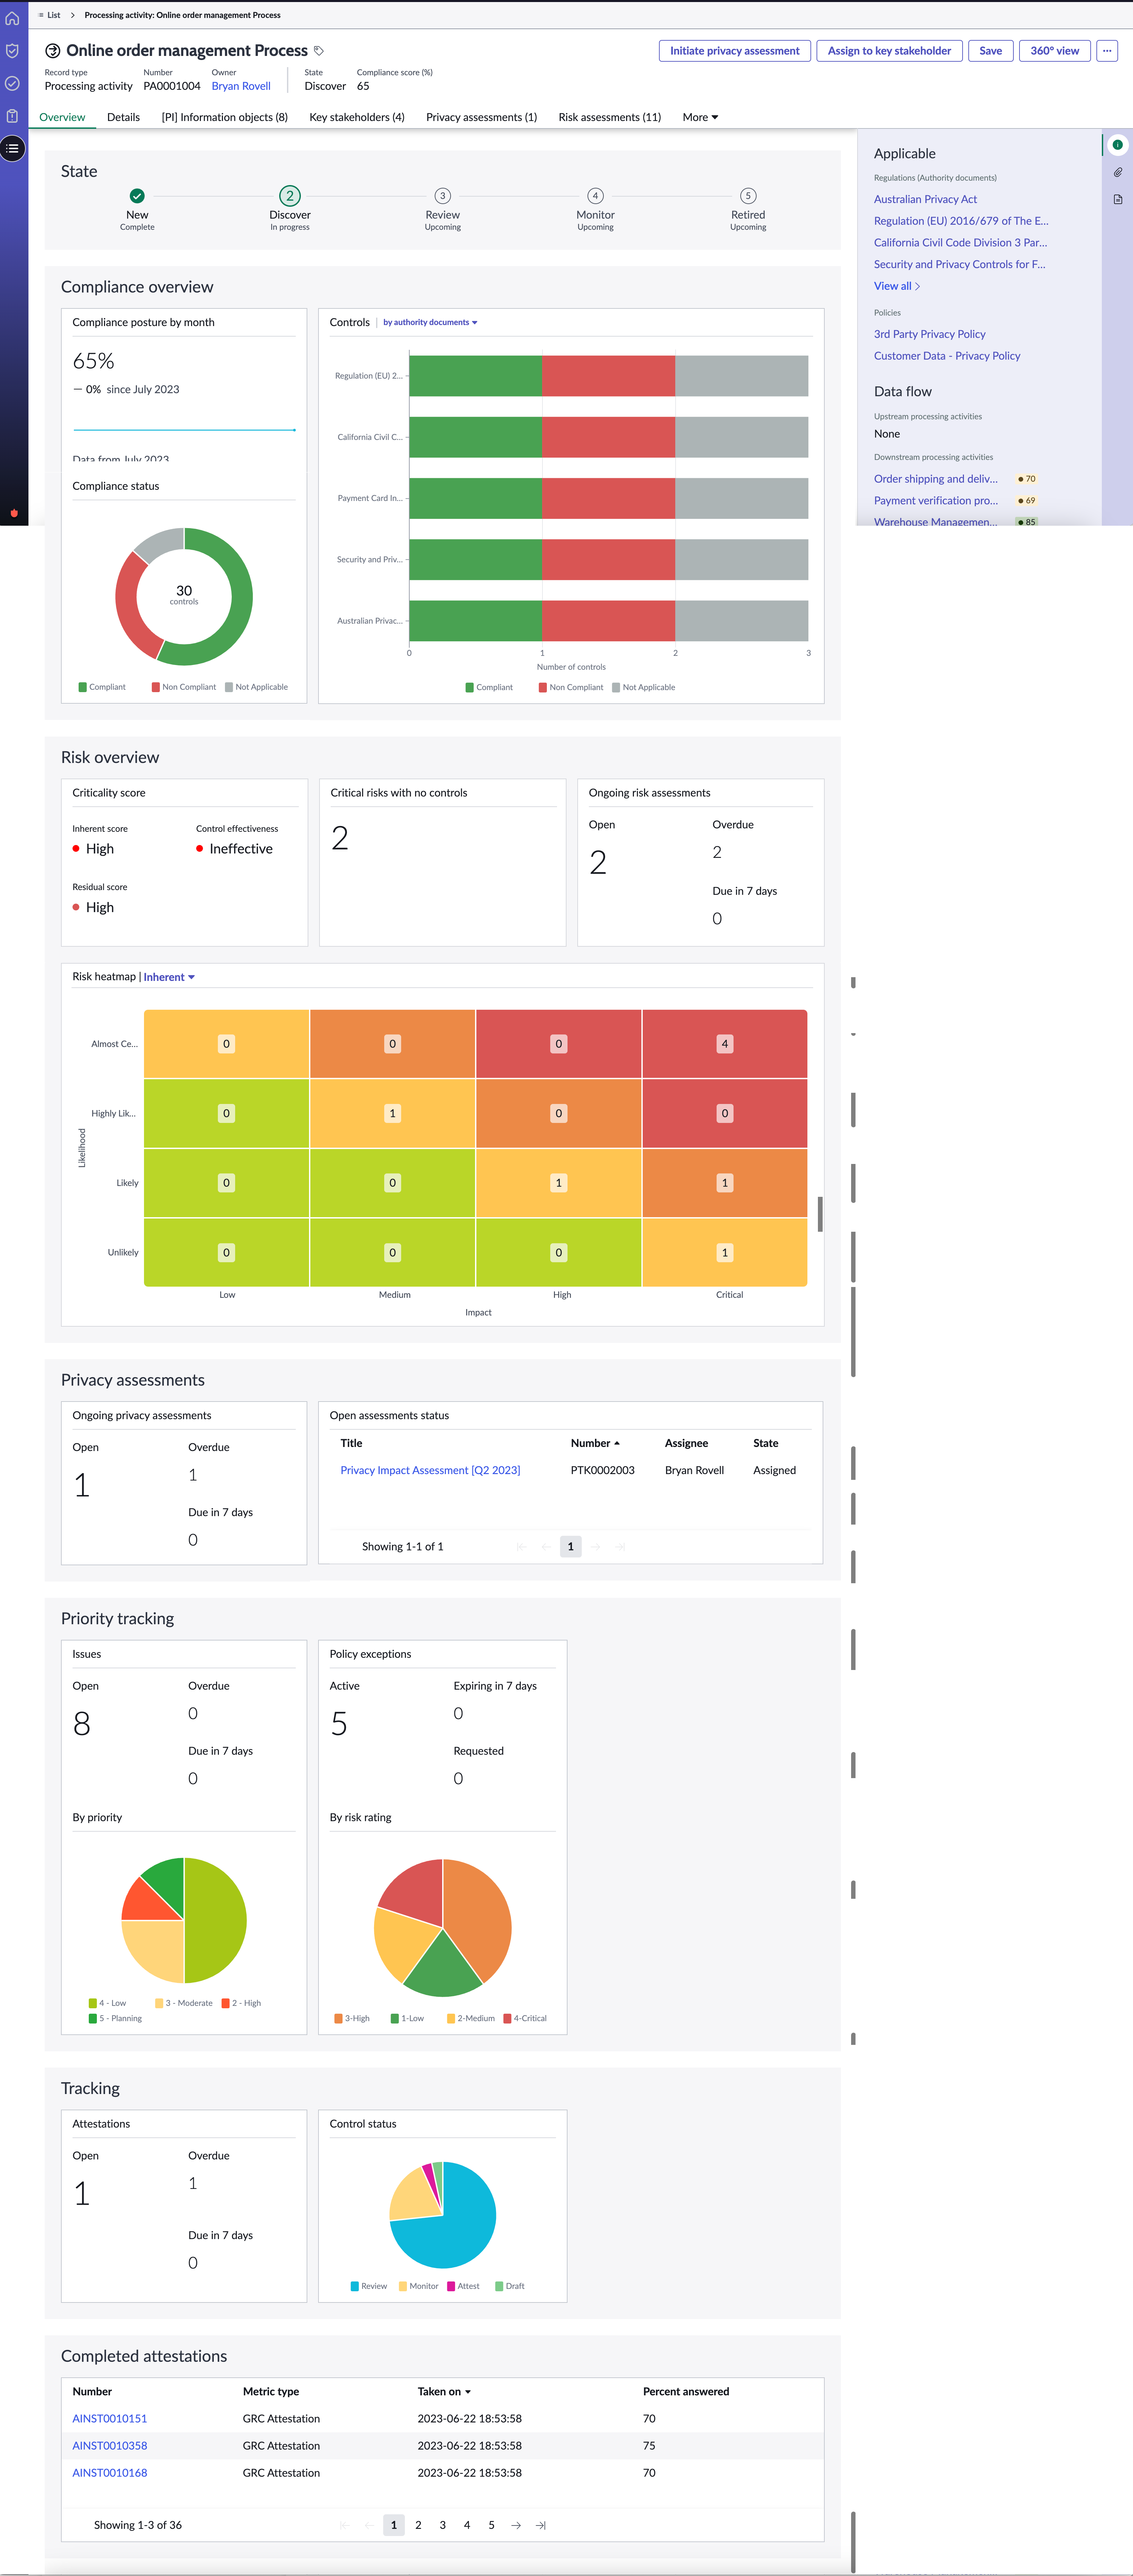Open the Privacy Impact Assessment [Q2 2023] link
1133x2576 pixels.
pyautogui.click(x=430, y=1470)
